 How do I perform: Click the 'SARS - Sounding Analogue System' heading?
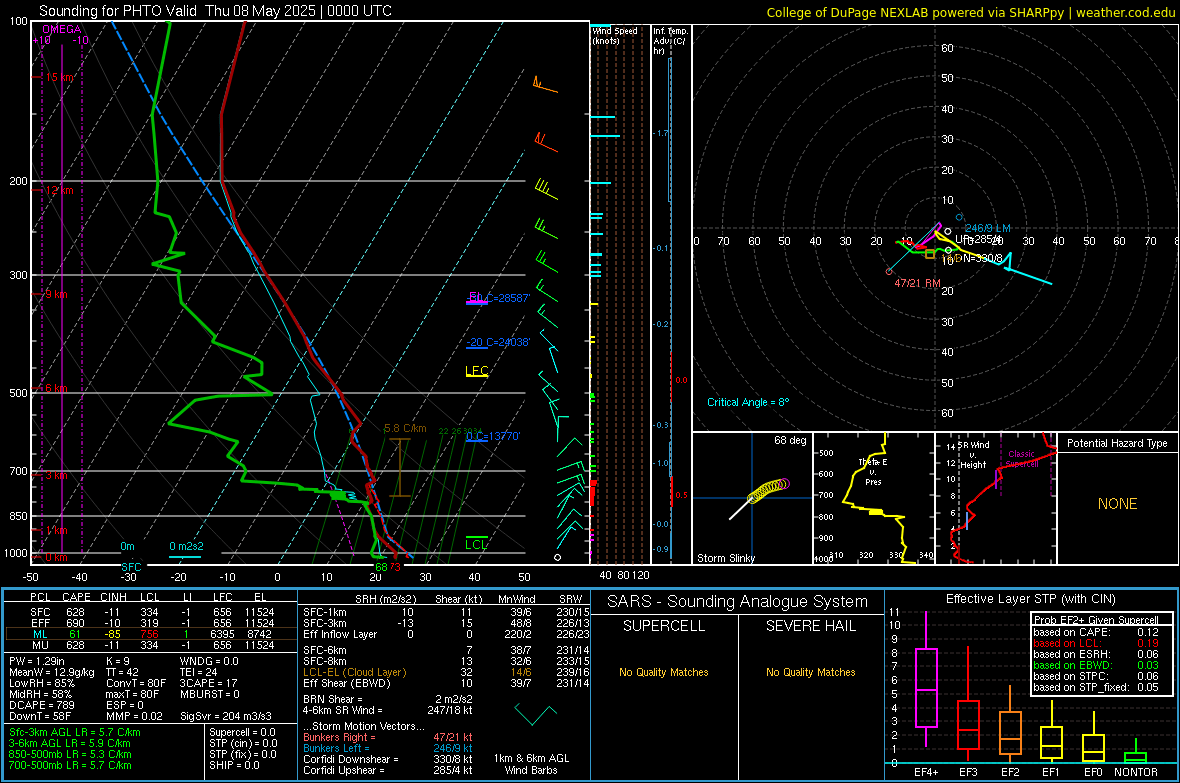738,602
